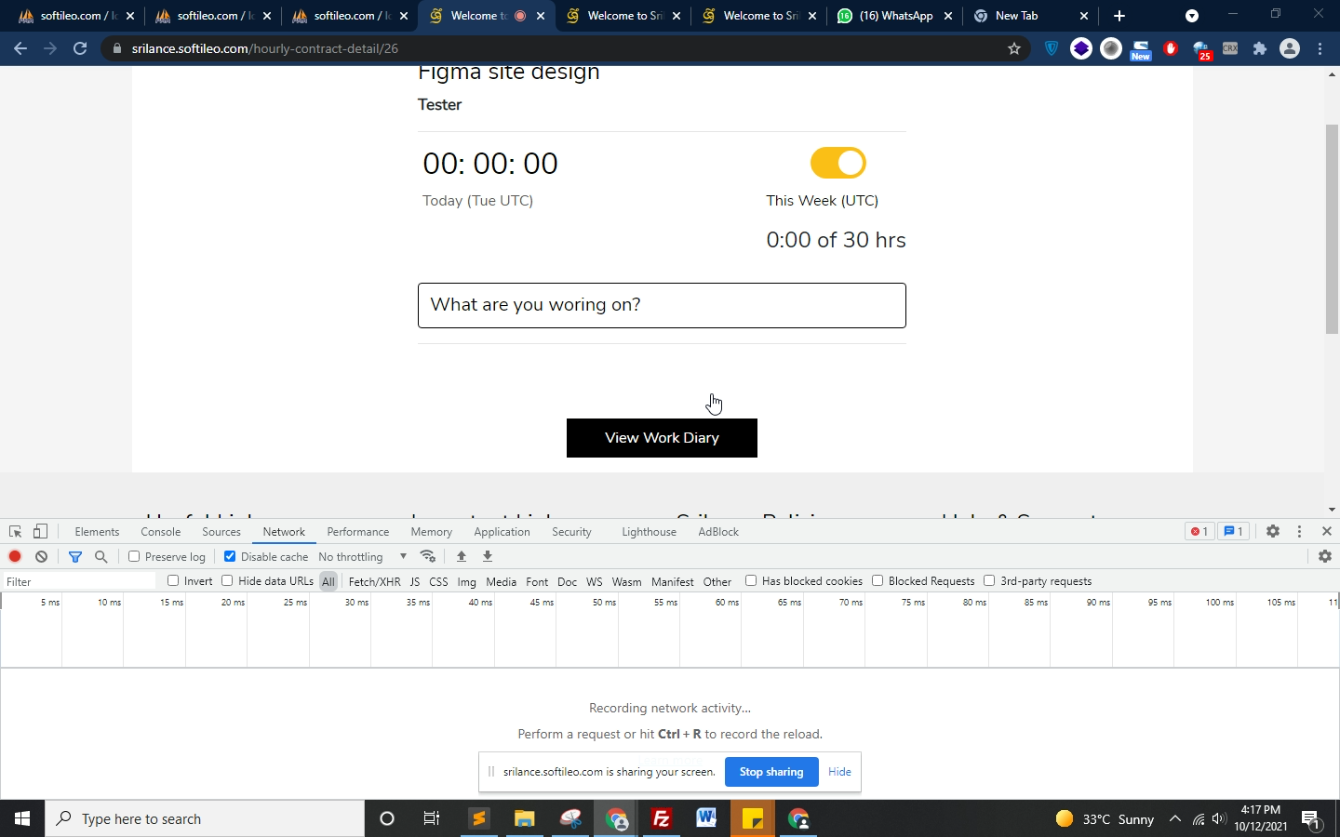Screen dimensions: 1340x837
Task: Click the import HAR file upload icon
Action: click(461, 557)
